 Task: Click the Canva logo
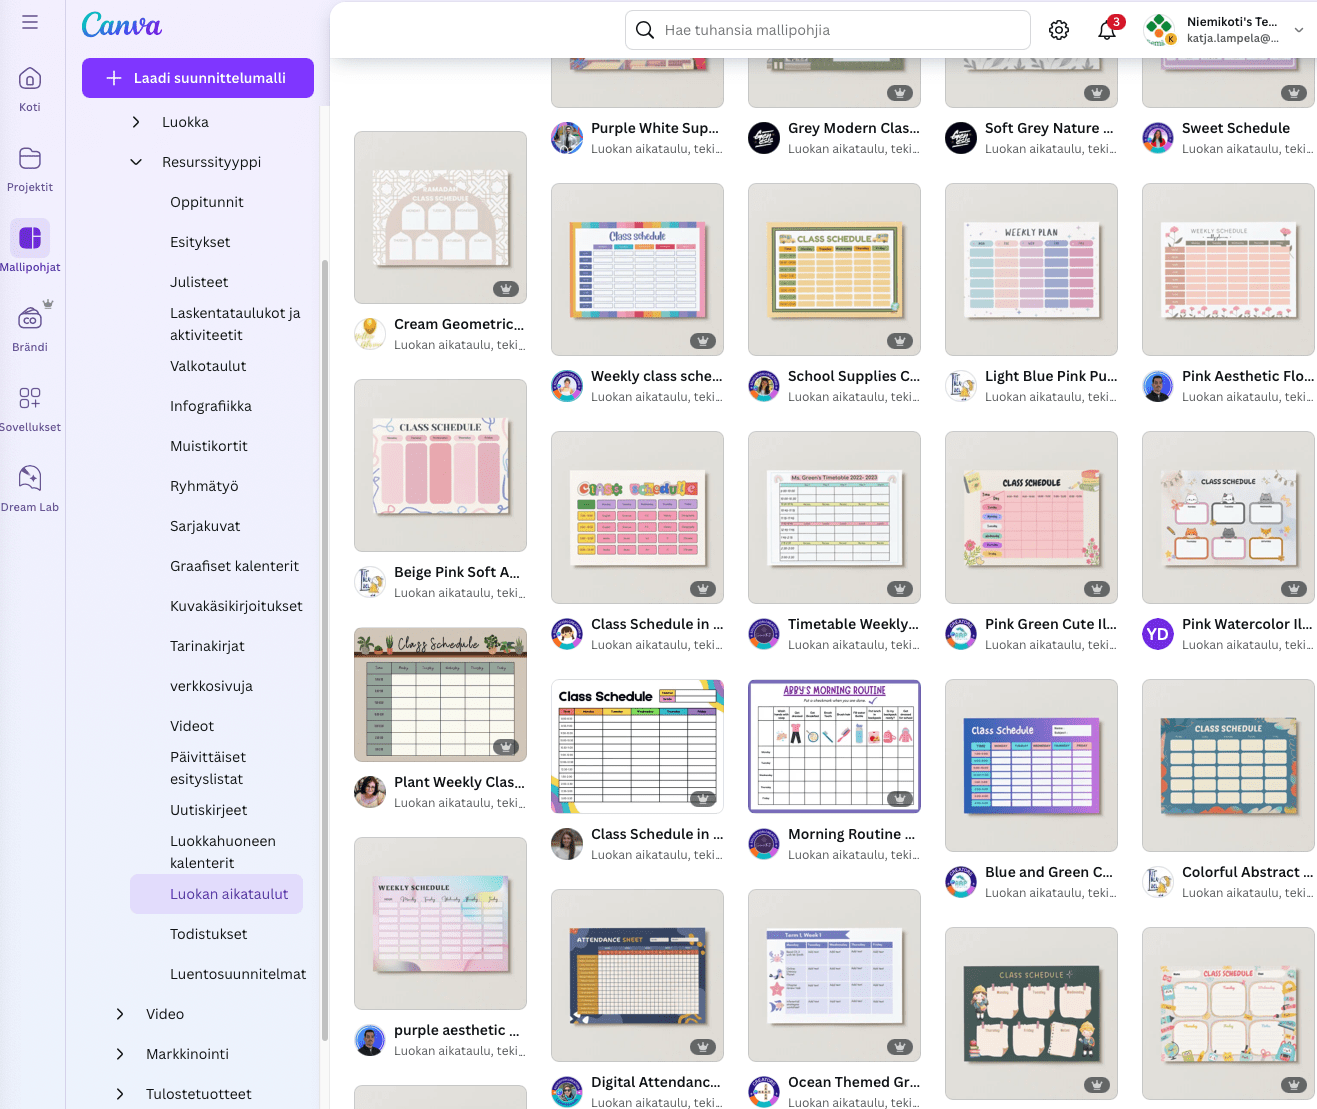(x=121, y=25)
